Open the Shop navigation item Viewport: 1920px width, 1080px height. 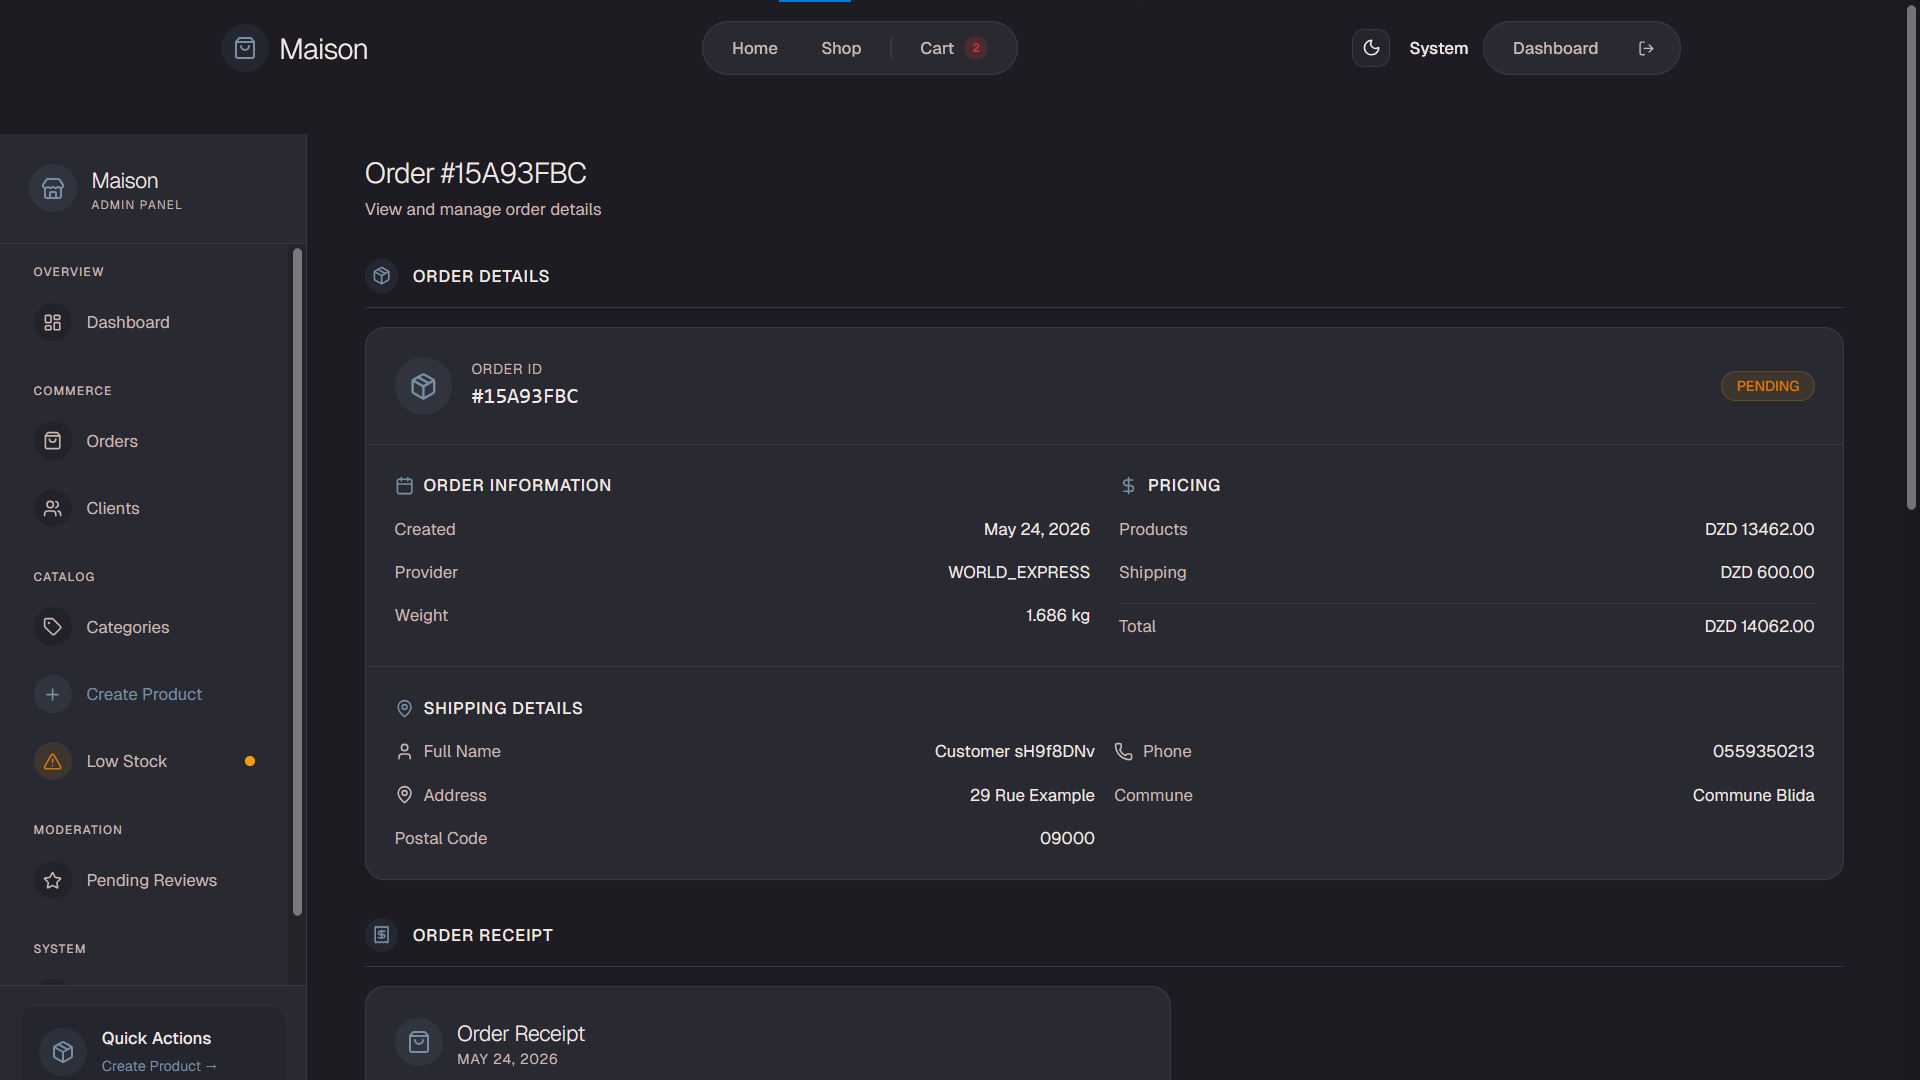(841, 48)
